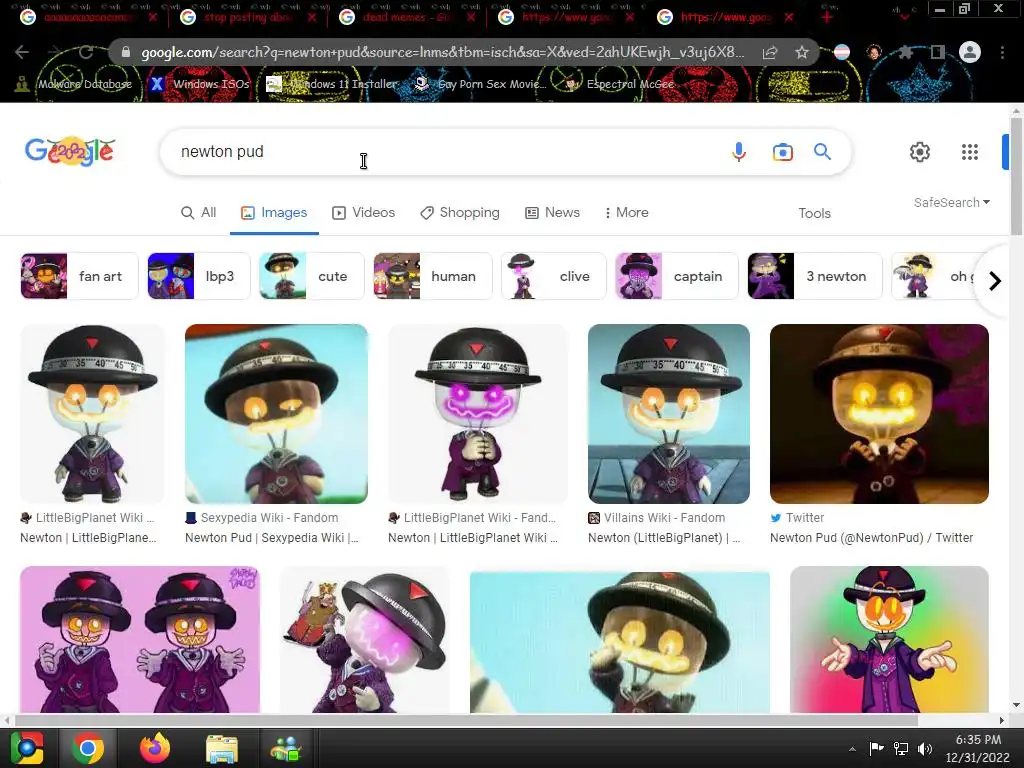Bookmark this page with star icon
Image resolution: width=1024 pixels, height=768 pixels.
(x=801, y=52)
